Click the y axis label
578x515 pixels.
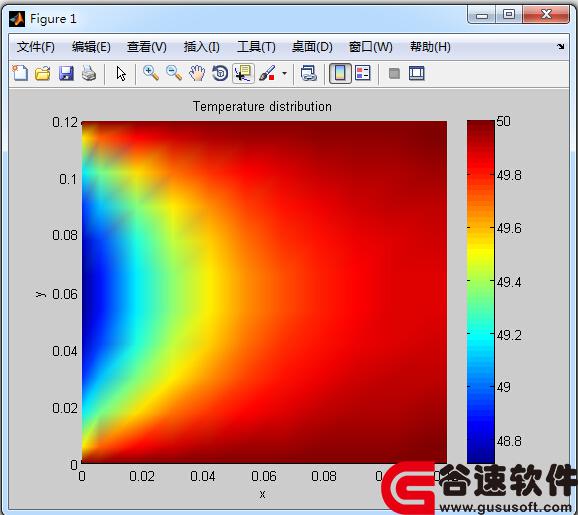coord(41,294)
